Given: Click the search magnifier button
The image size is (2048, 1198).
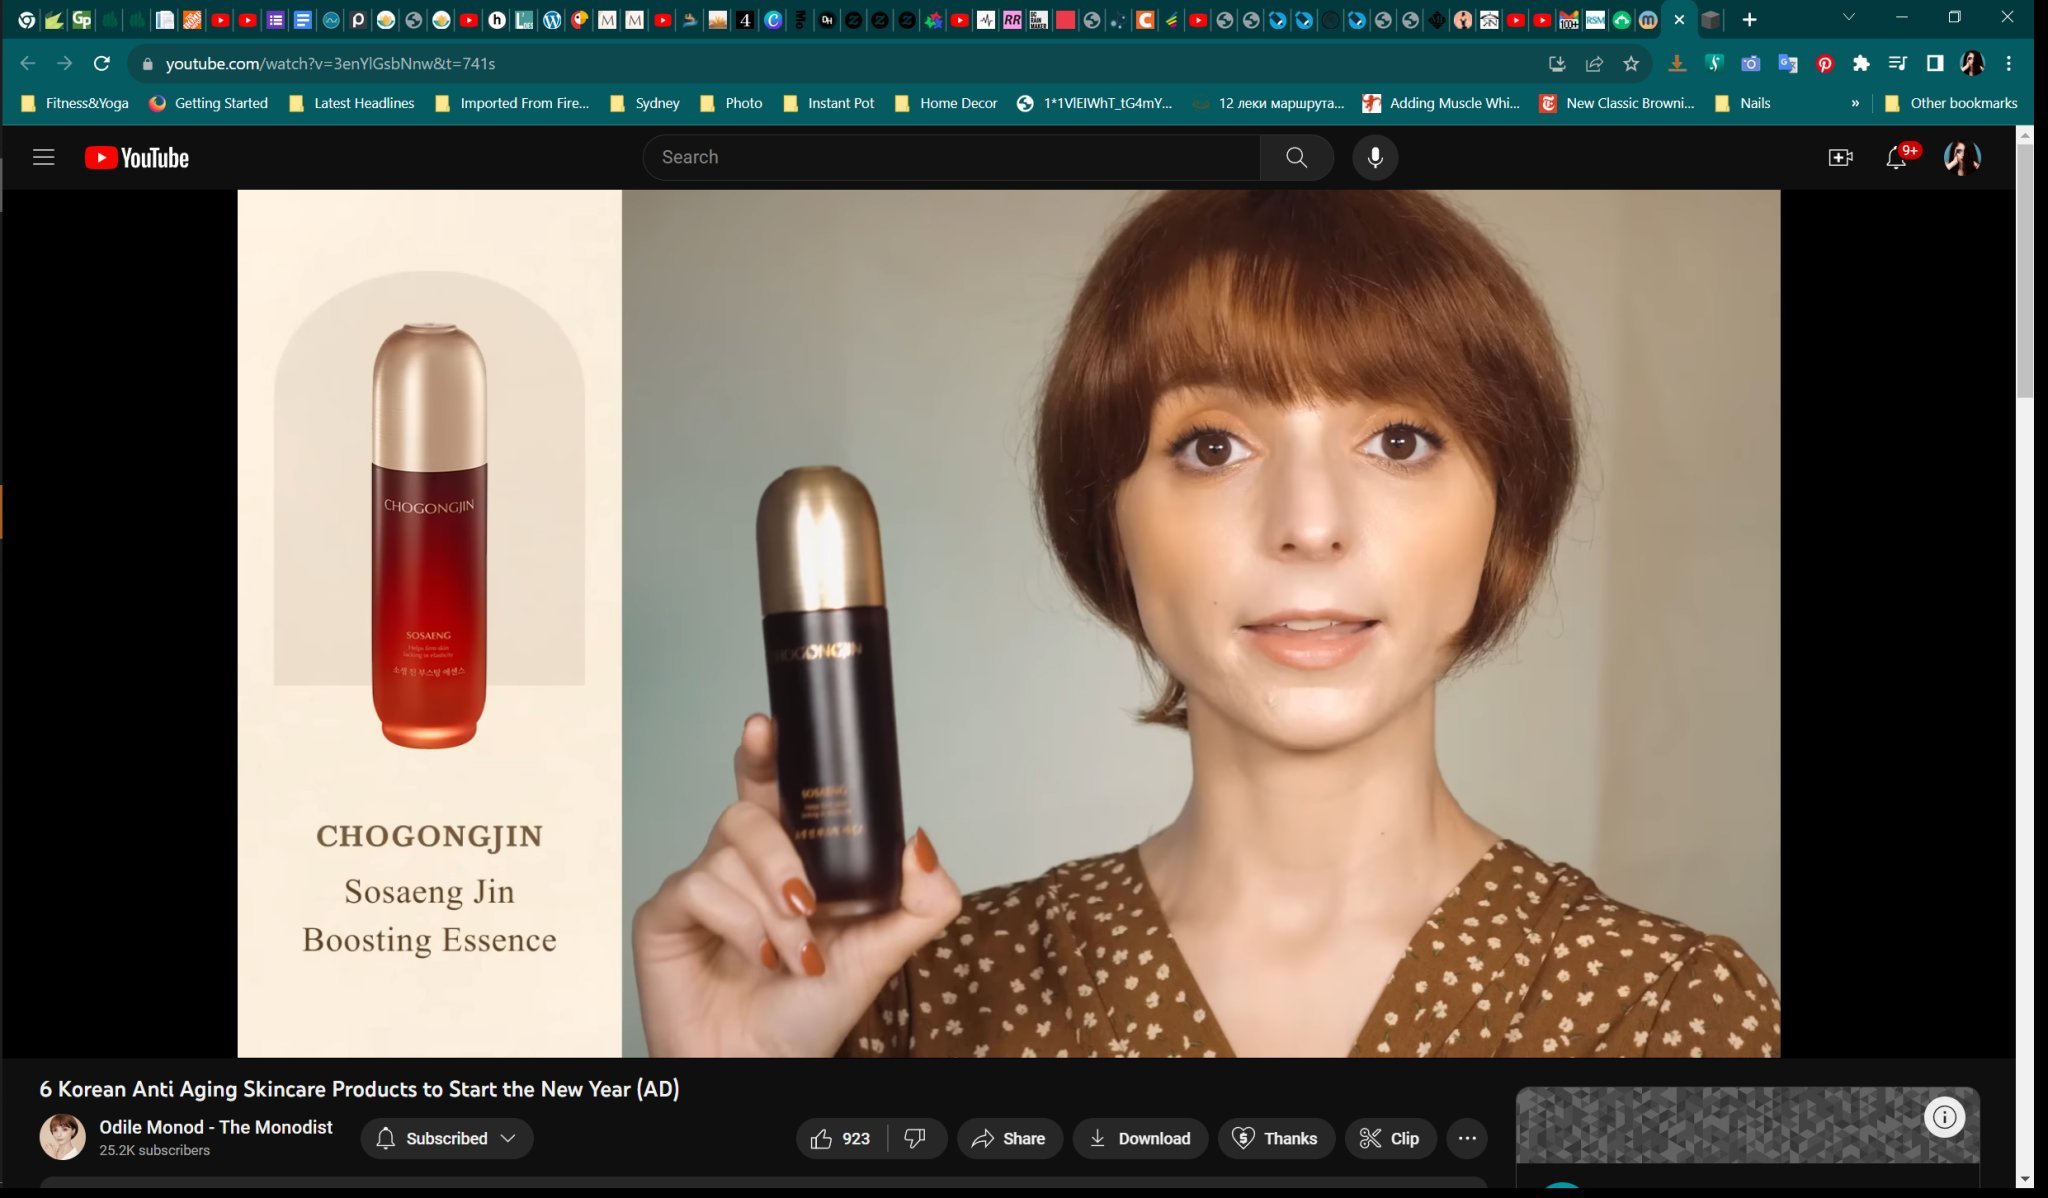Looking at the screenshot, I should click(1296, 157).
